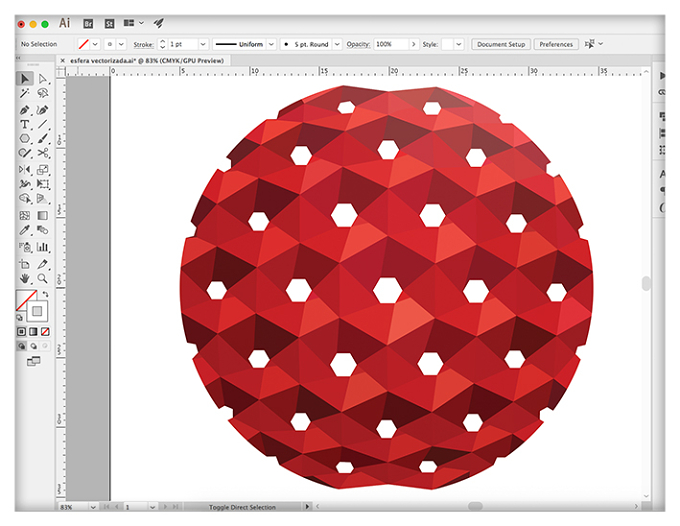Select the Hand tool
The image size is (680, 526).
pyautogui.click(x=25, y=278)
